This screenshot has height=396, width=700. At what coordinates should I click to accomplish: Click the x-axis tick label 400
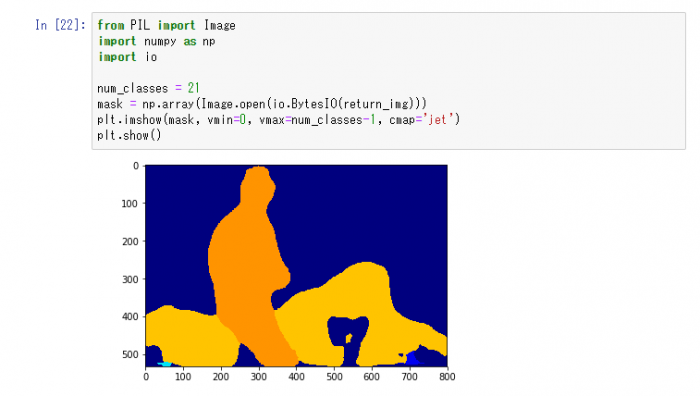pos(296,377)
